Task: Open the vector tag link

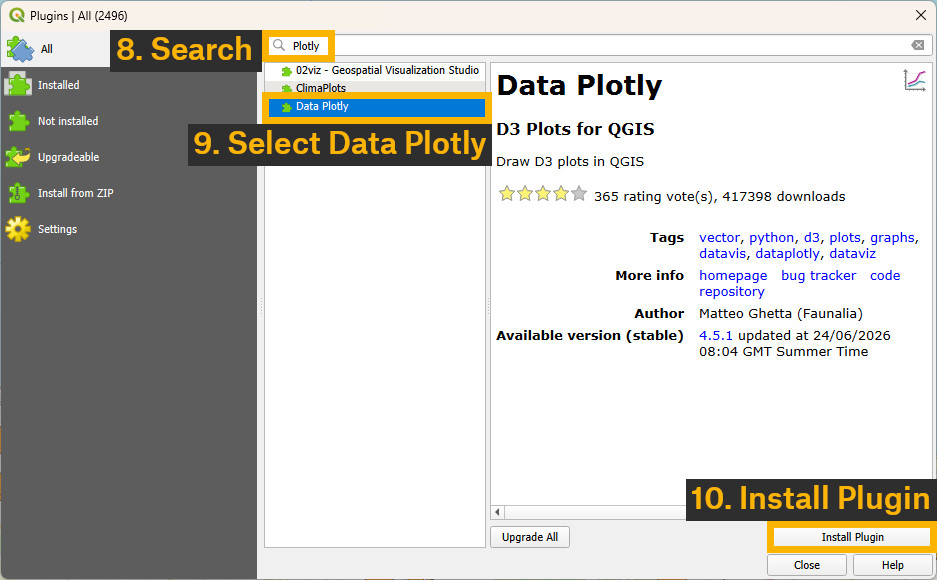Action: pos(719,238)
